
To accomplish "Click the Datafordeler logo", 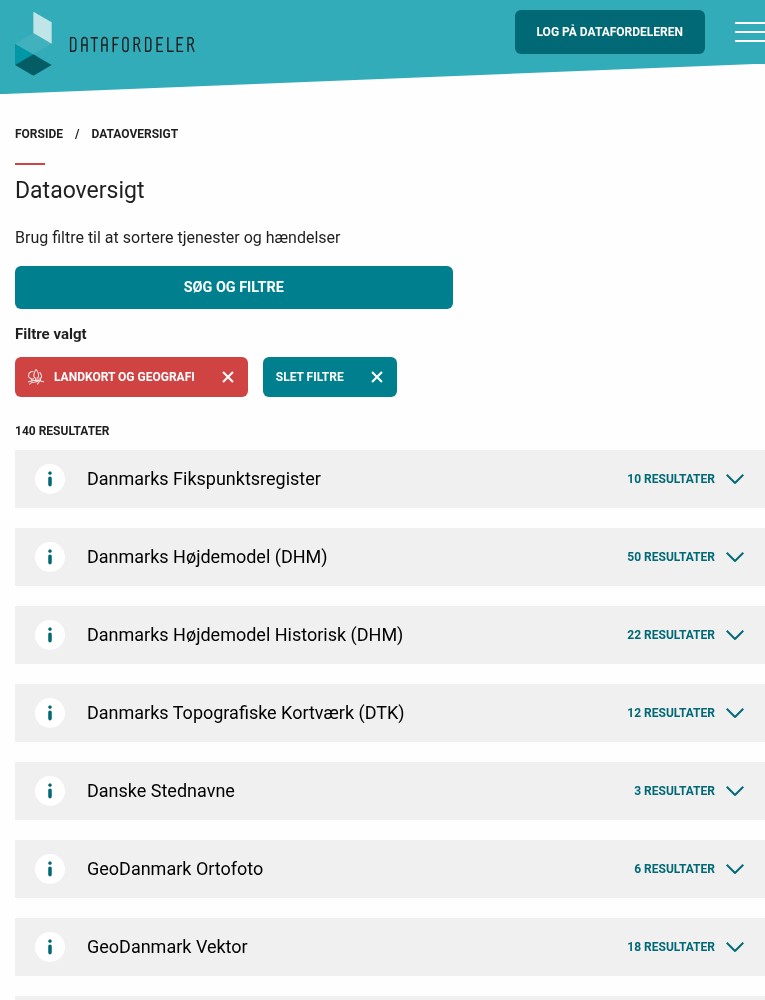I will point(104,44).
